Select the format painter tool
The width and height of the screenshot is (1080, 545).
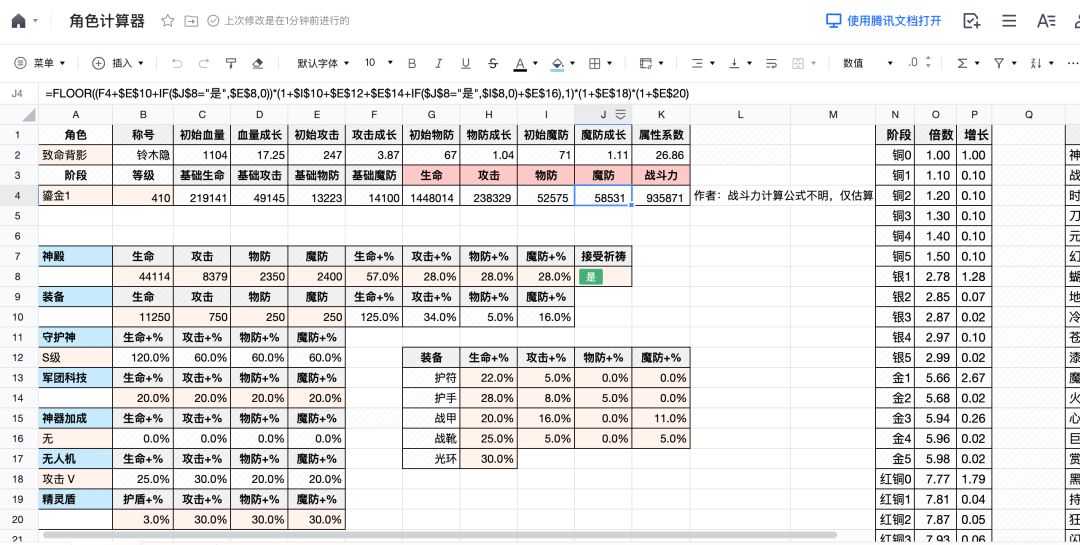click(x=231, y=63)
